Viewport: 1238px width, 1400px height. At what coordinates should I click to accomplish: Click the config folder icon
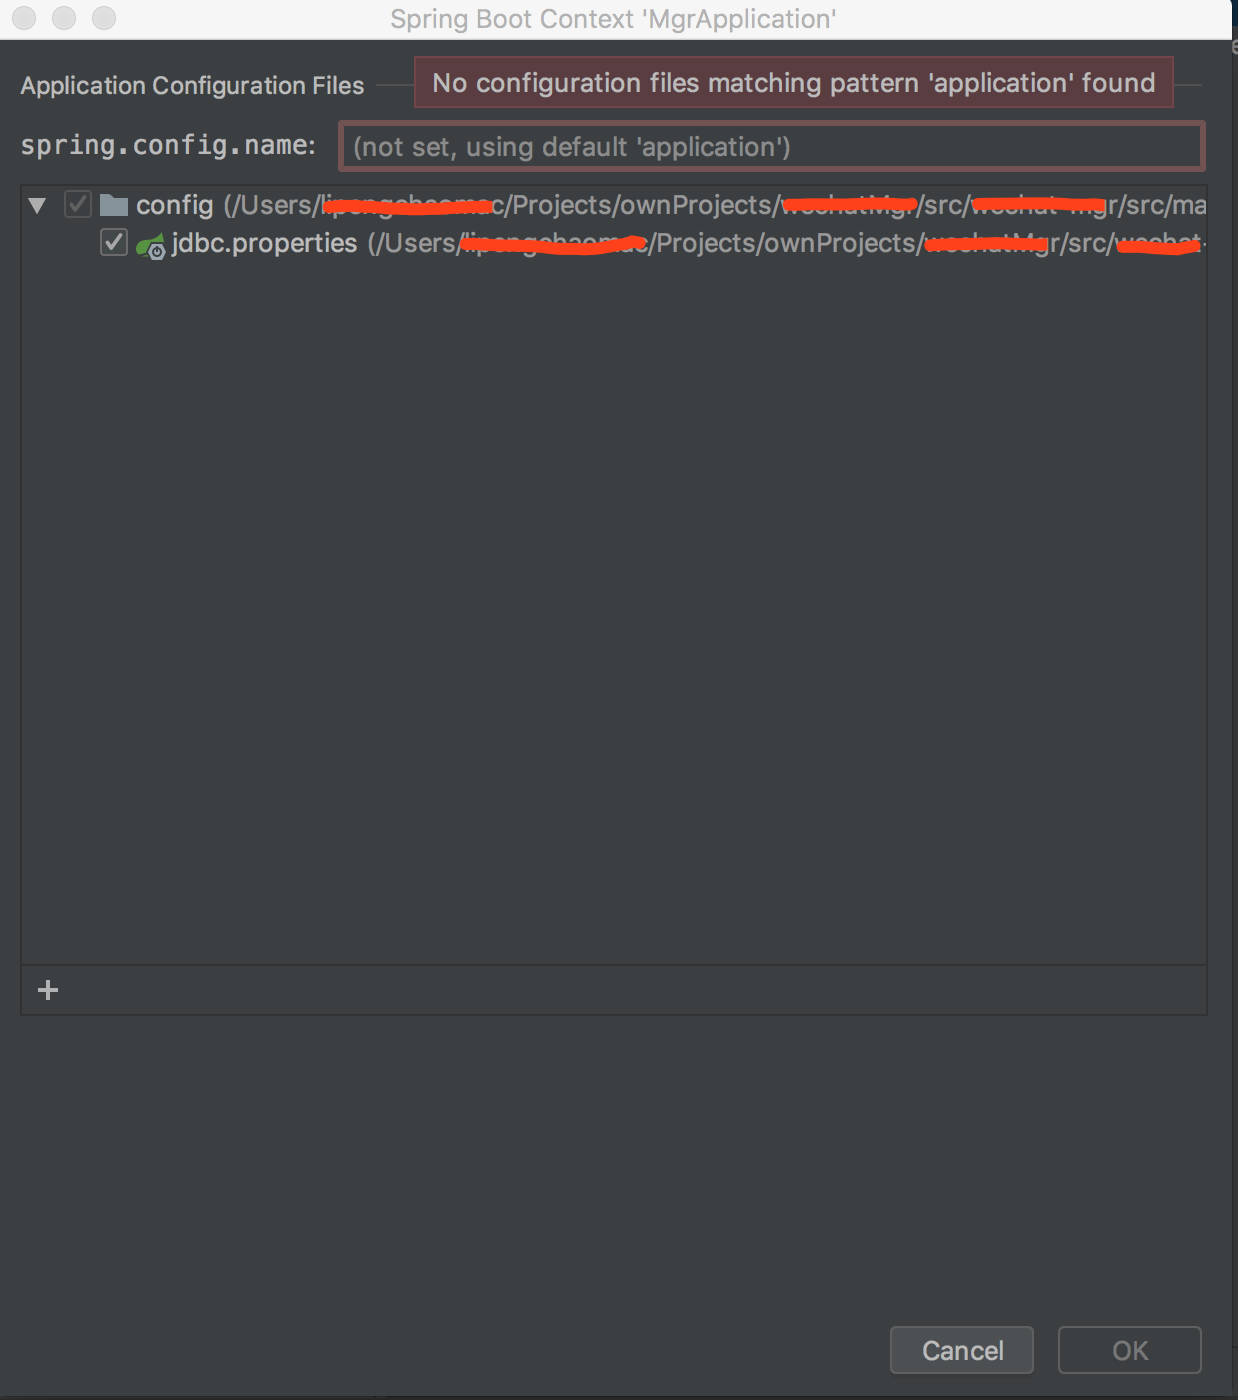click(x=113, y=205)
